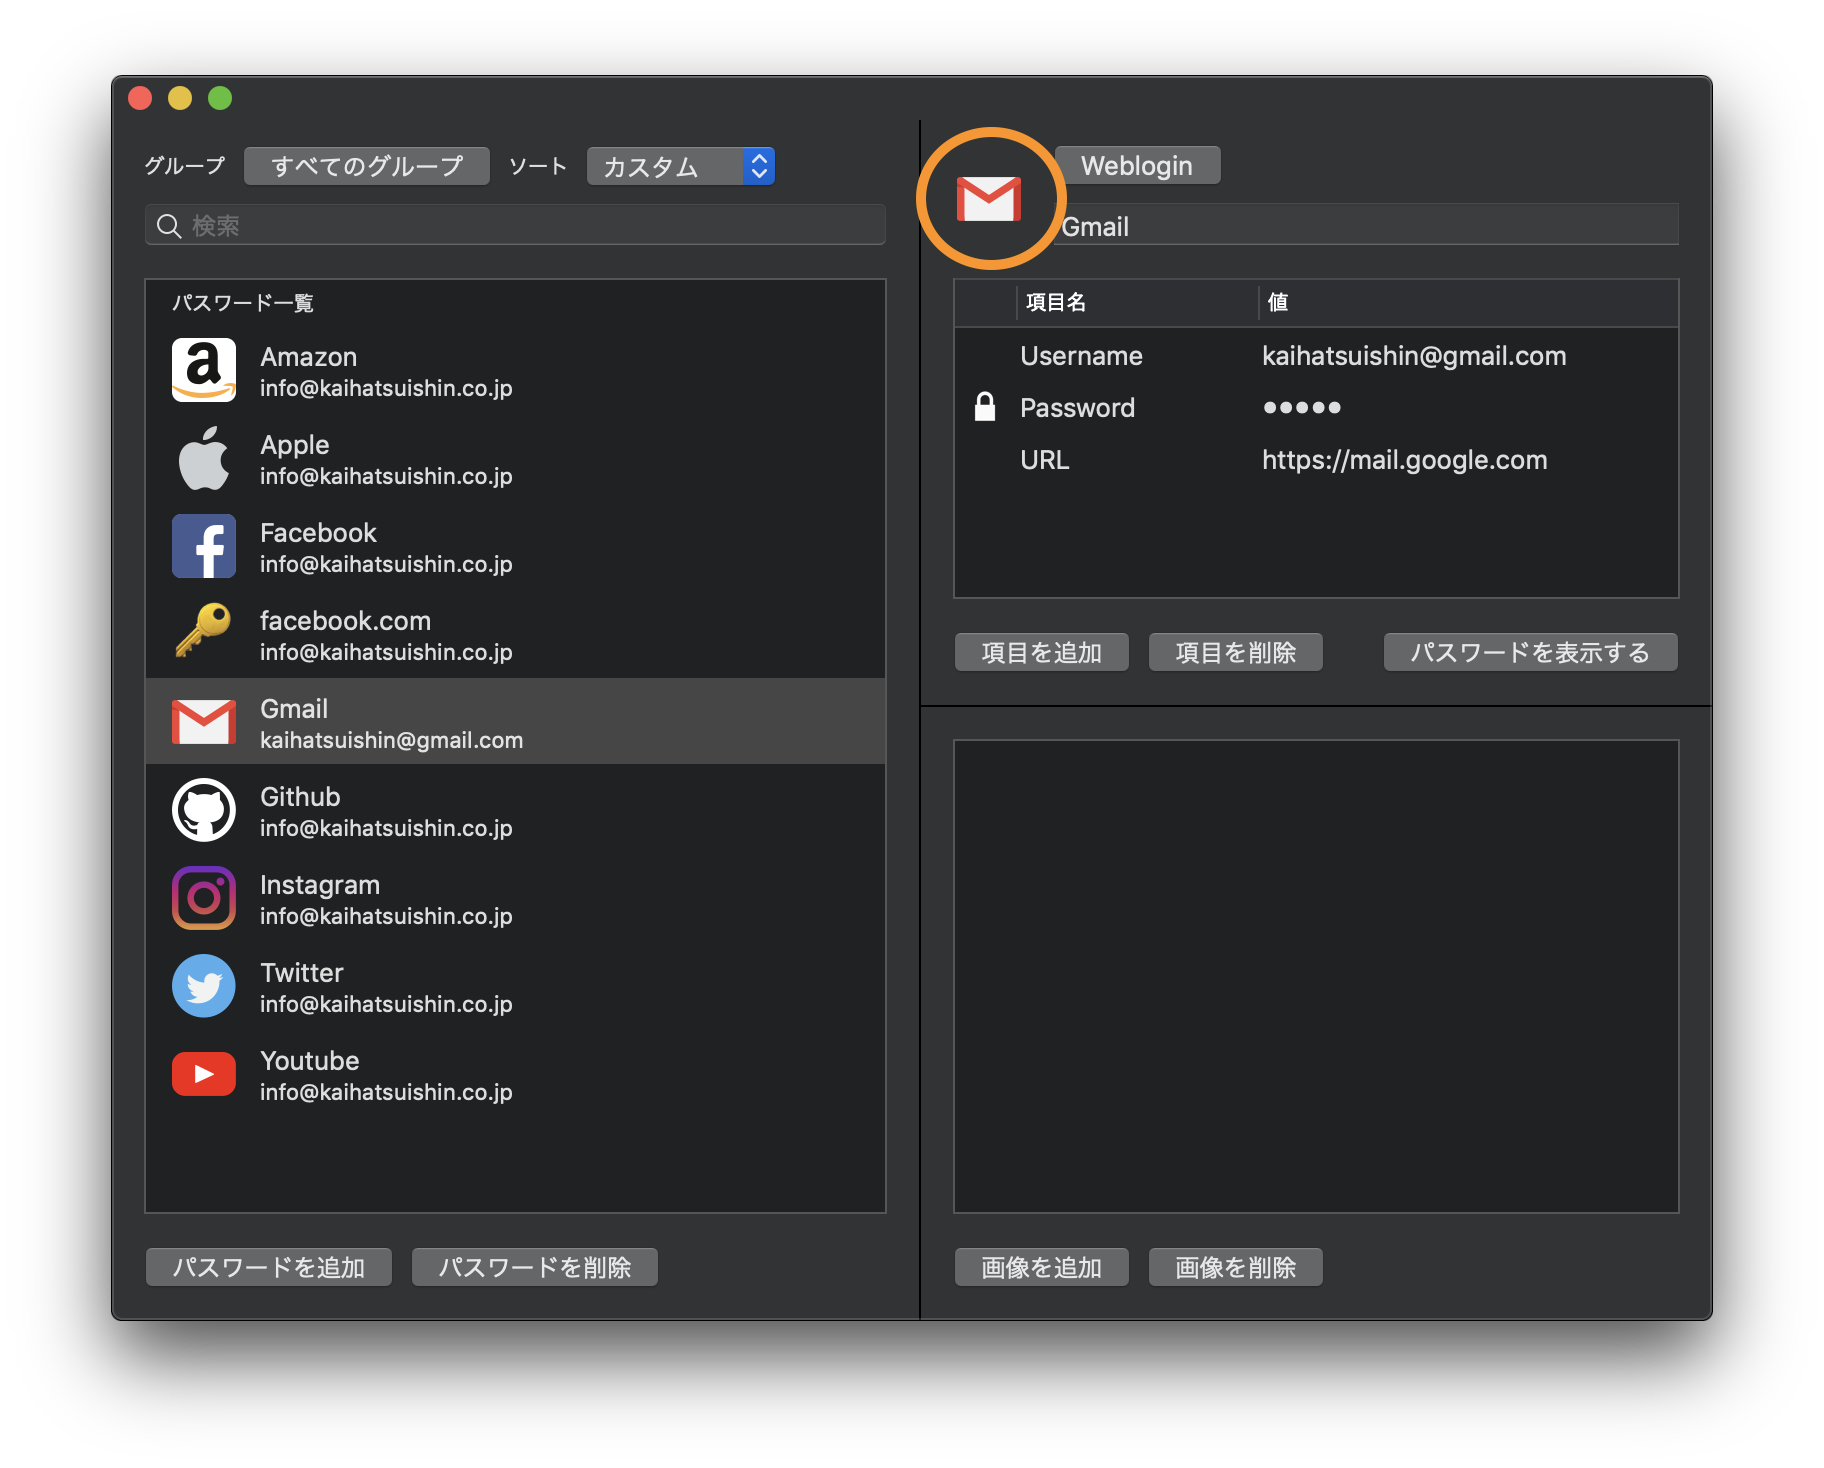Viewport: 1824px width, 1468px height.
Task: Click the magnifier icon in search field
Action: point(169,226)
